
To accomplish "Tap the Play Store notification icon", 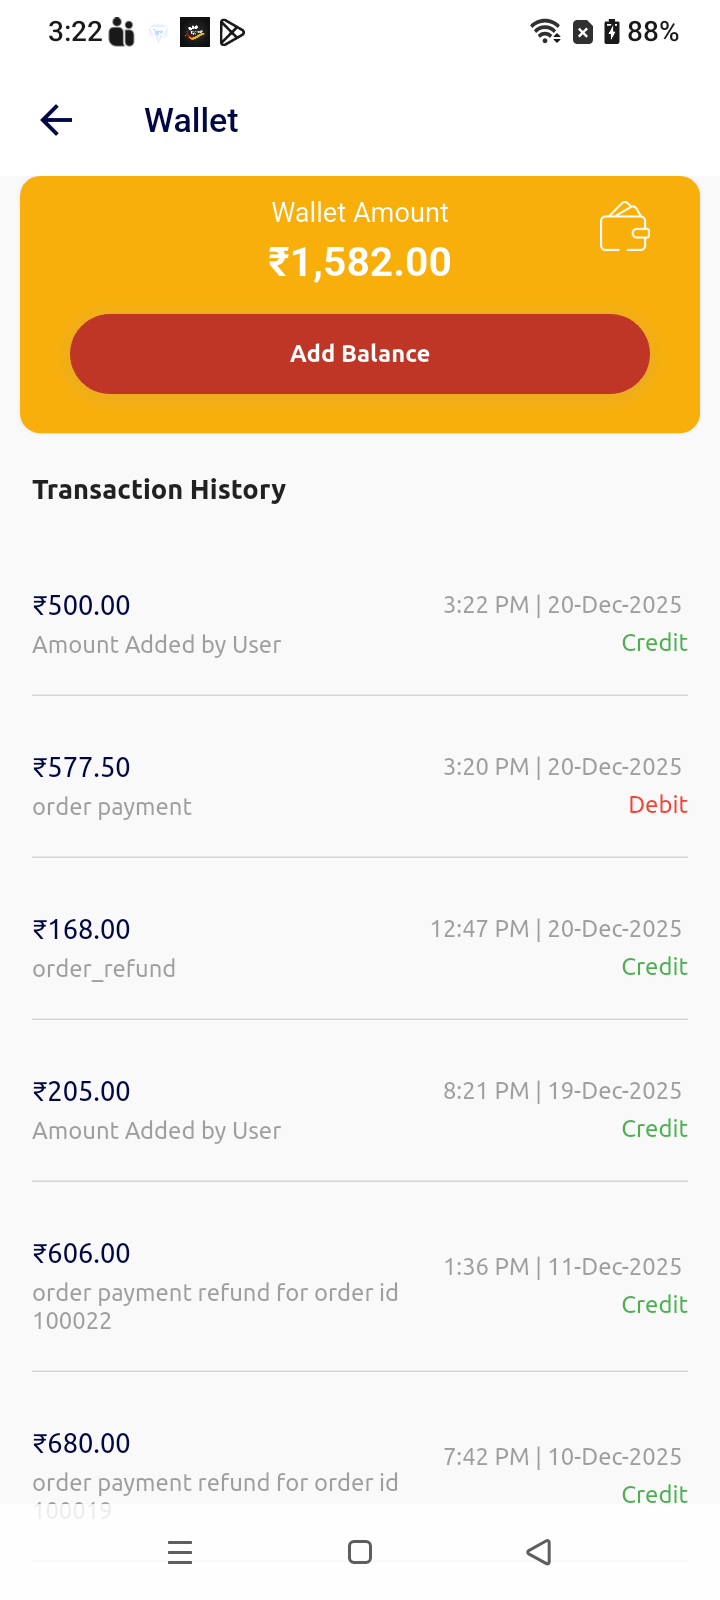I will tap(232, 33).
